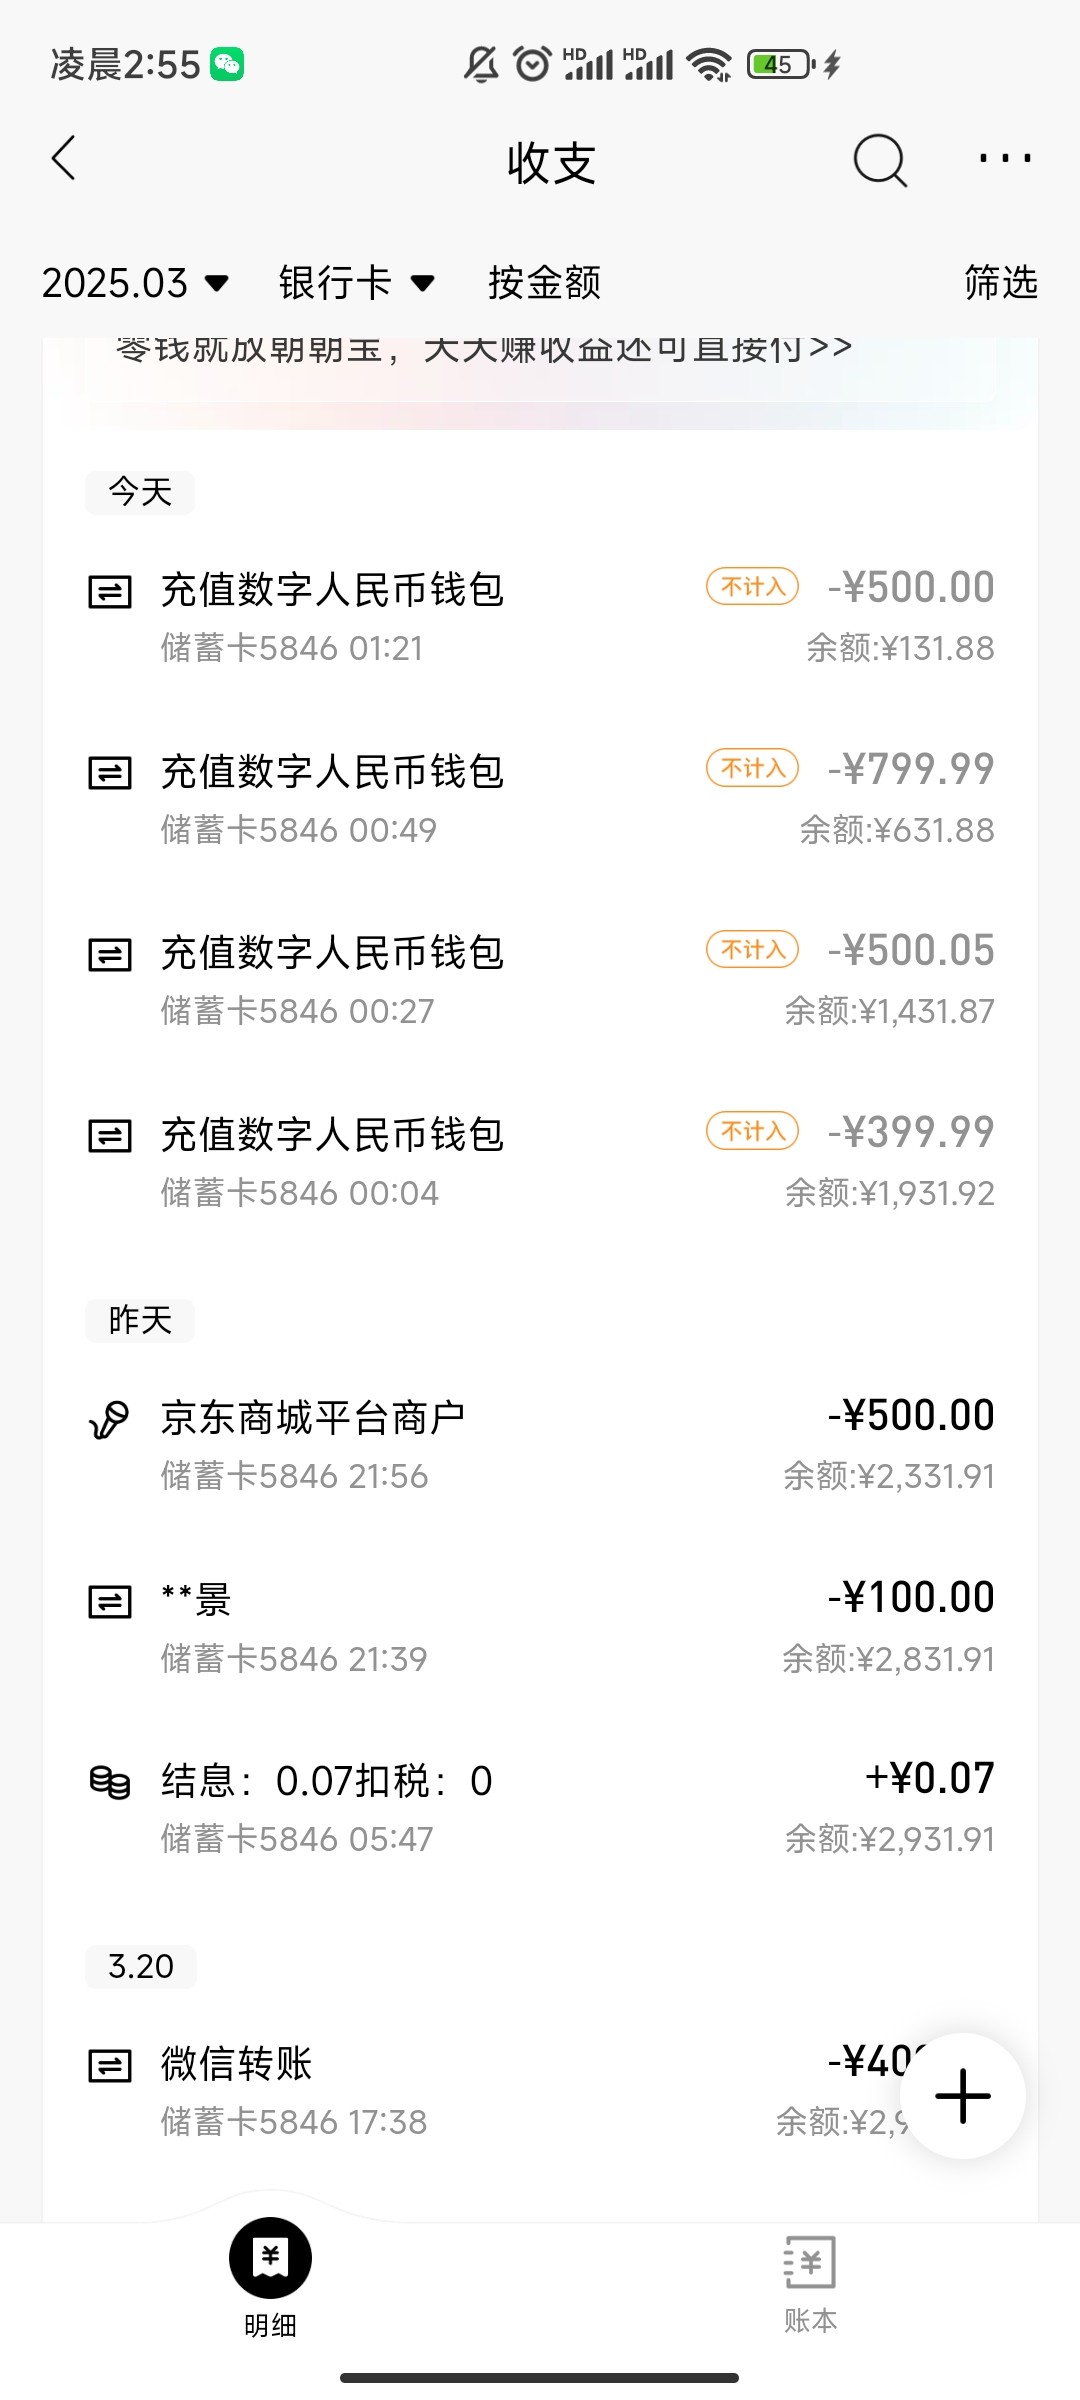Open the 筛选 filter options
The height and width of the screenshot is (2400, 1080).
pos(1000,283)
